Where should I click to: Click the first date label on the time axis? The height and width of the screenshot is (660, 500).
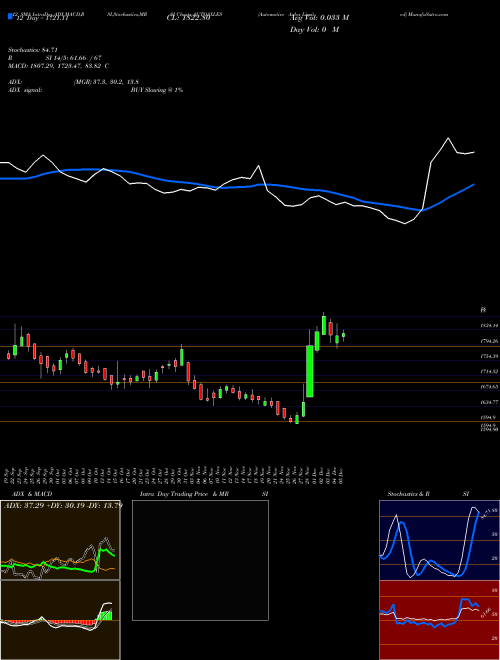(x=8, y=476)
